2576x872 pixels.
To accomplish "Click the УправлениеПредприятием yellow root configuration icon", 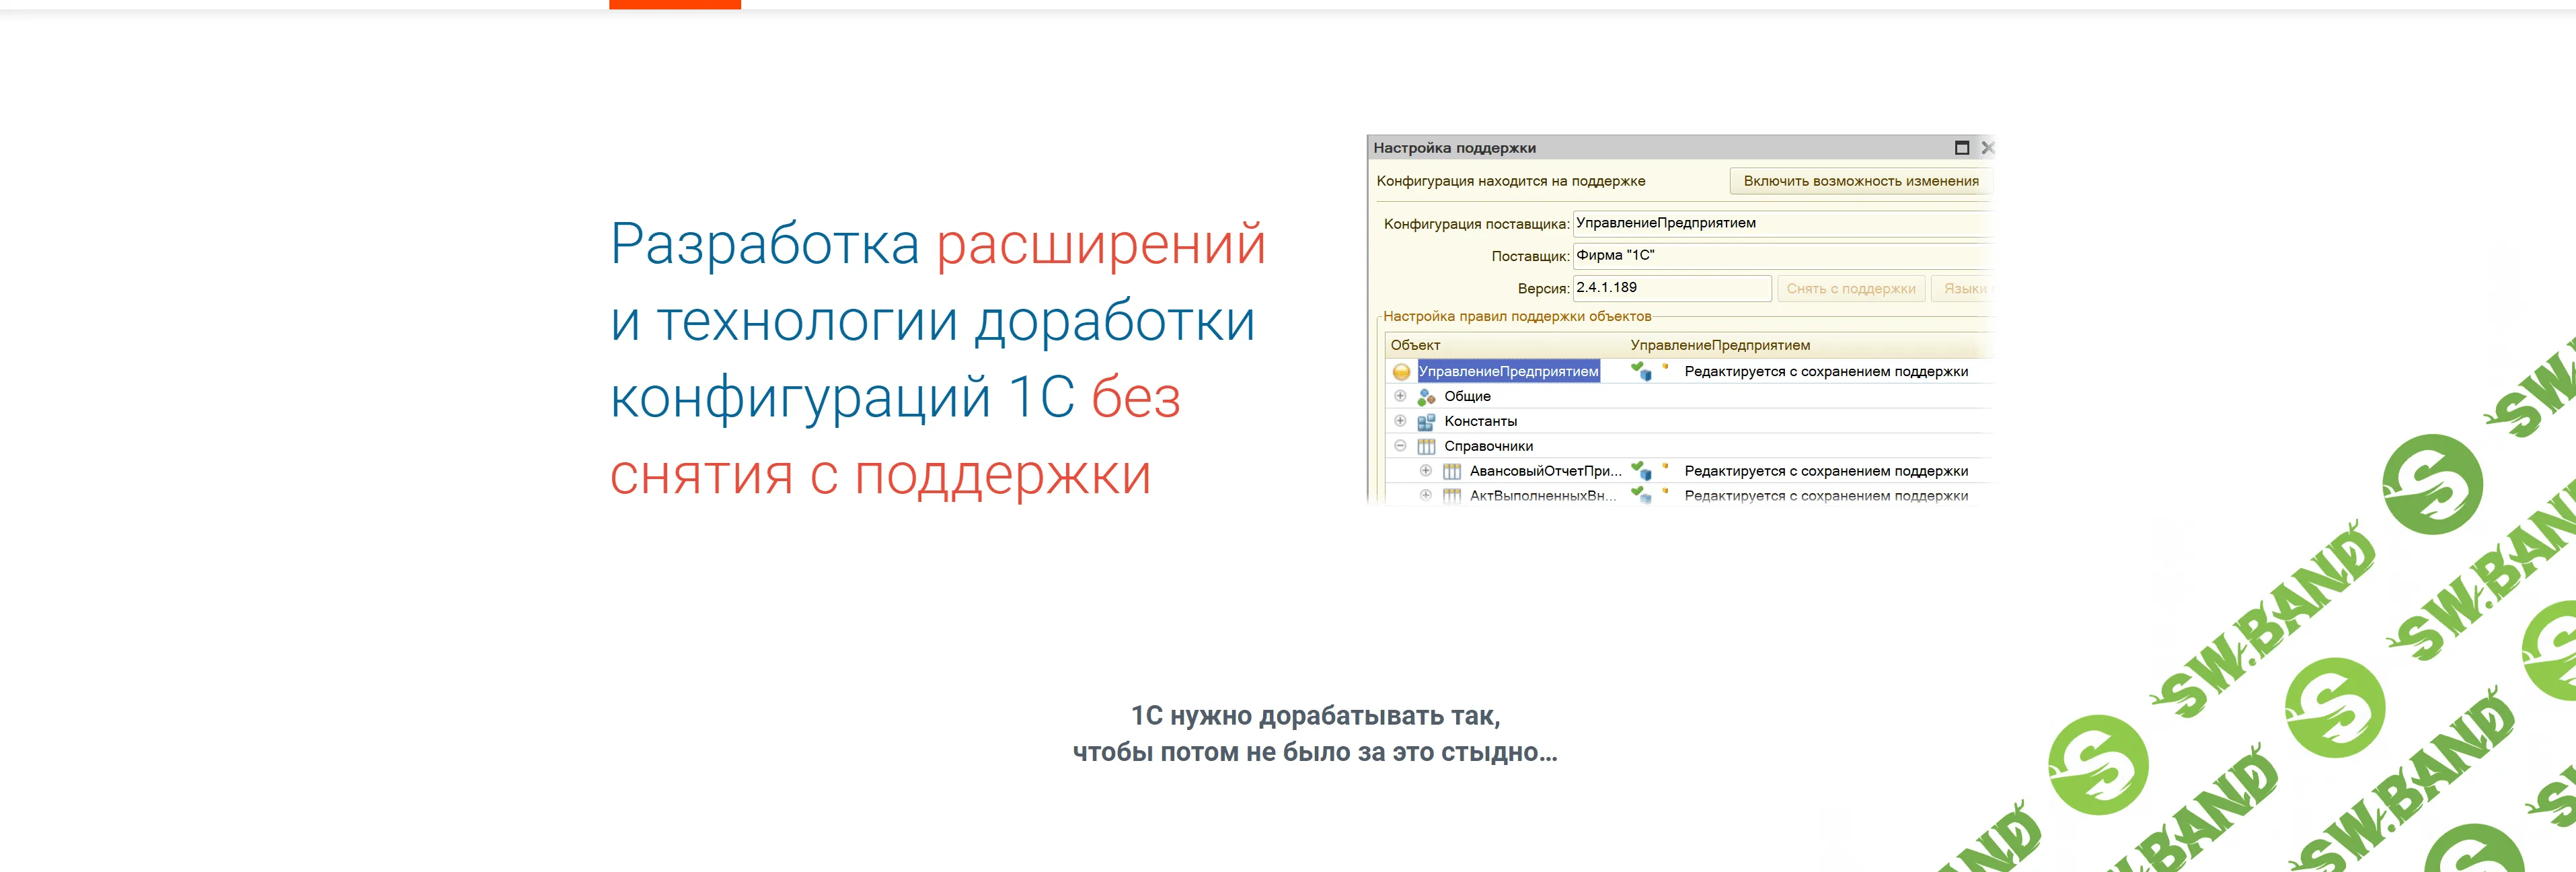I will [x=1403, y=371].
